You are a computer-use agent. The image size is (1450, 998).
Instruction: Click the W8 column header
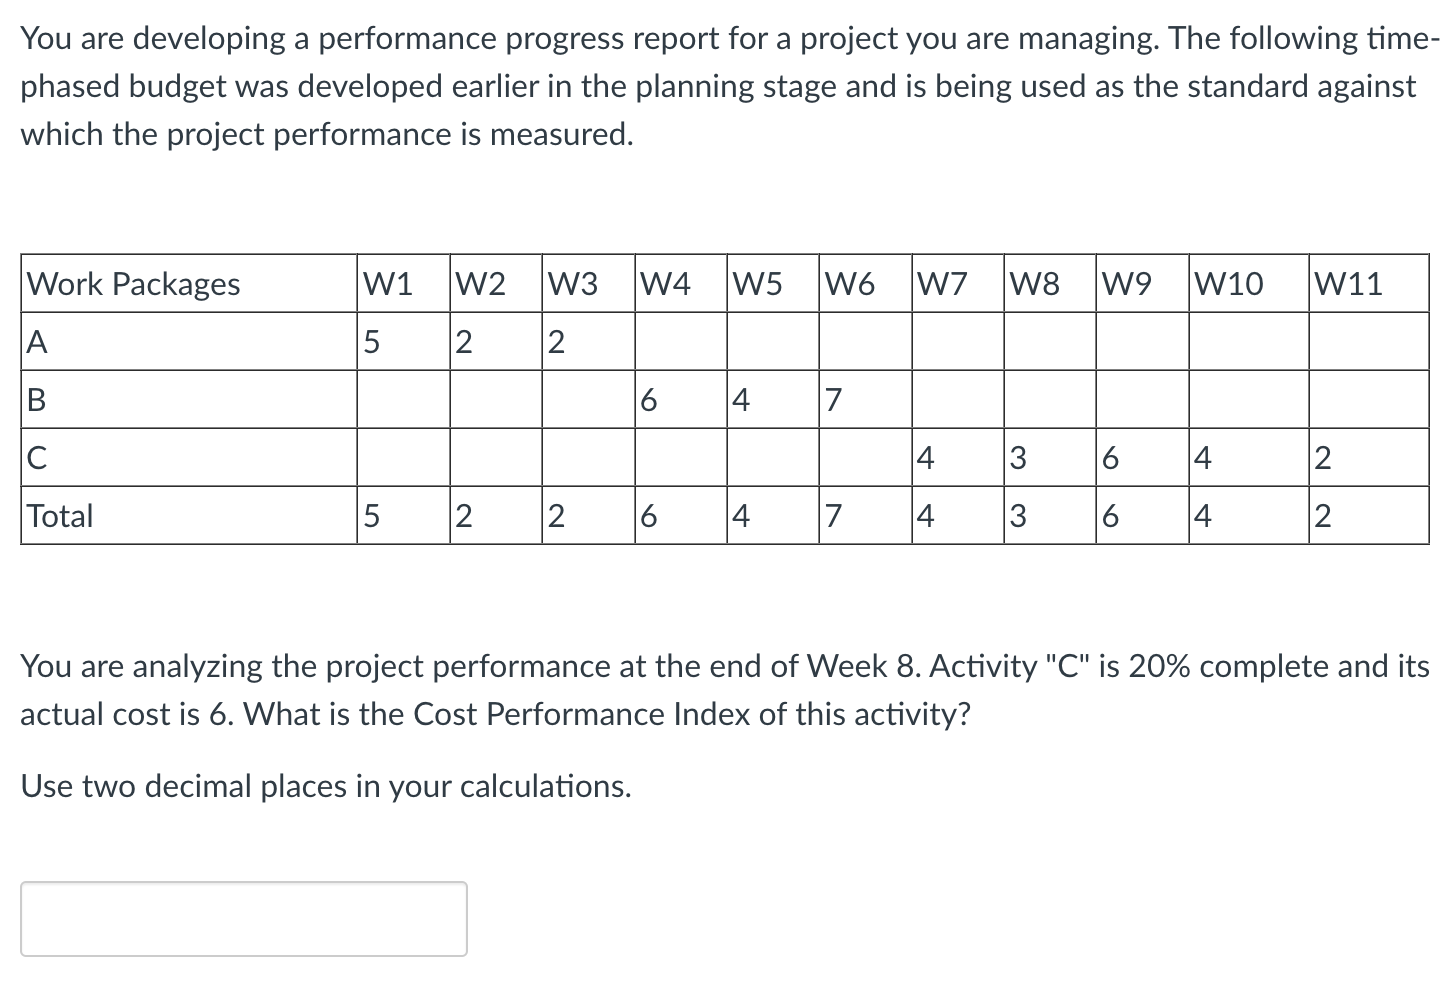click(x=1032, y=283)
